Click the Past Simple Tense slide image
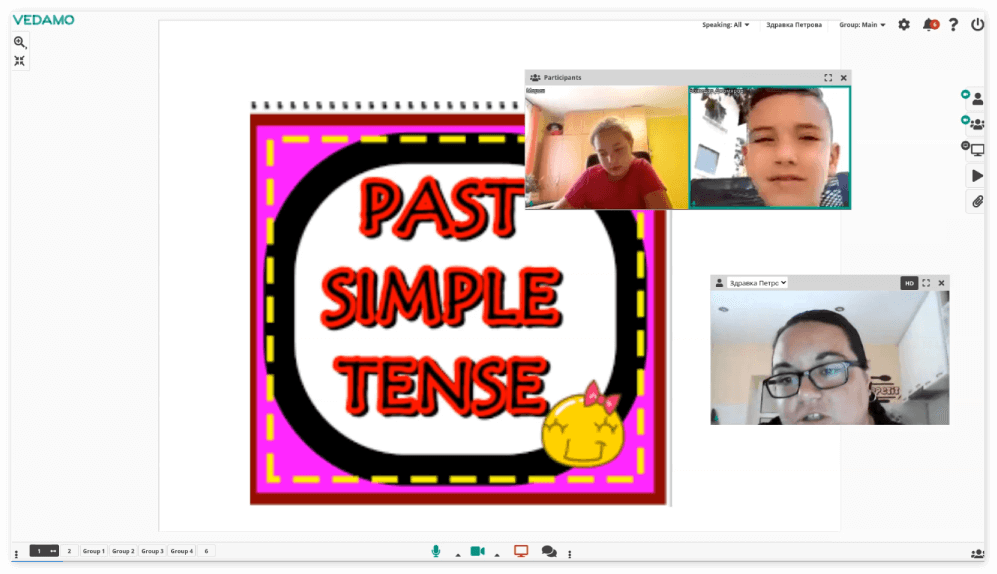This screenshot has height=574, width=997. [x=458, y=303]
